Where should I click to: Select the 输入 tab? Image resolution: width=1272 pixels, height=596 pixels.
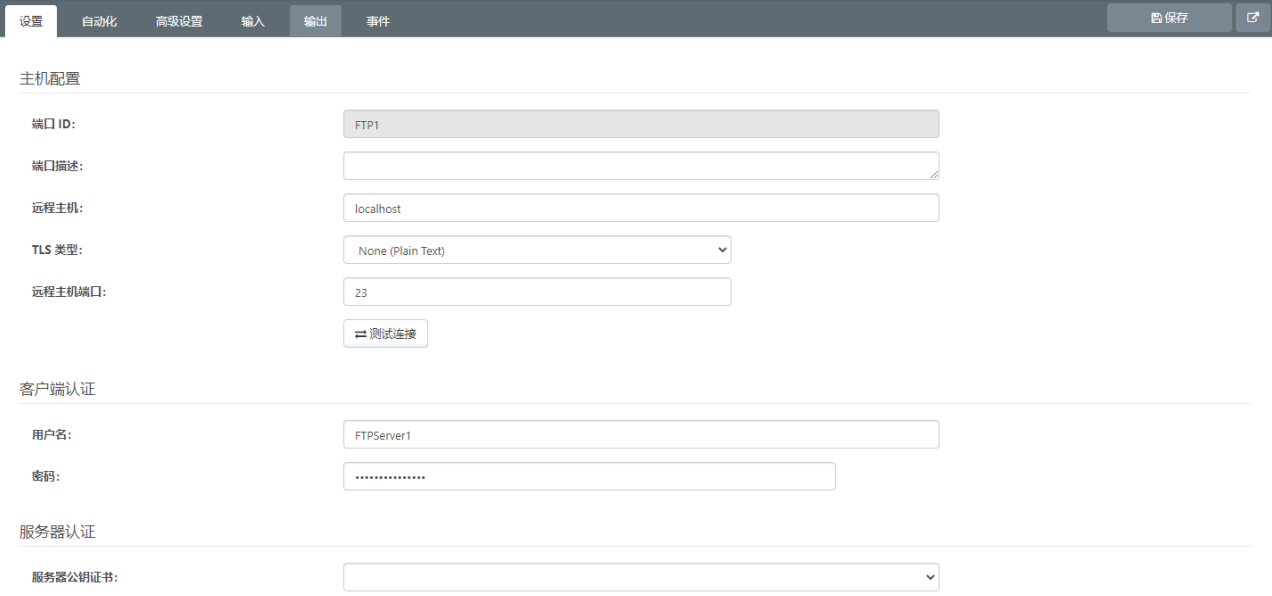coord(253,21)
